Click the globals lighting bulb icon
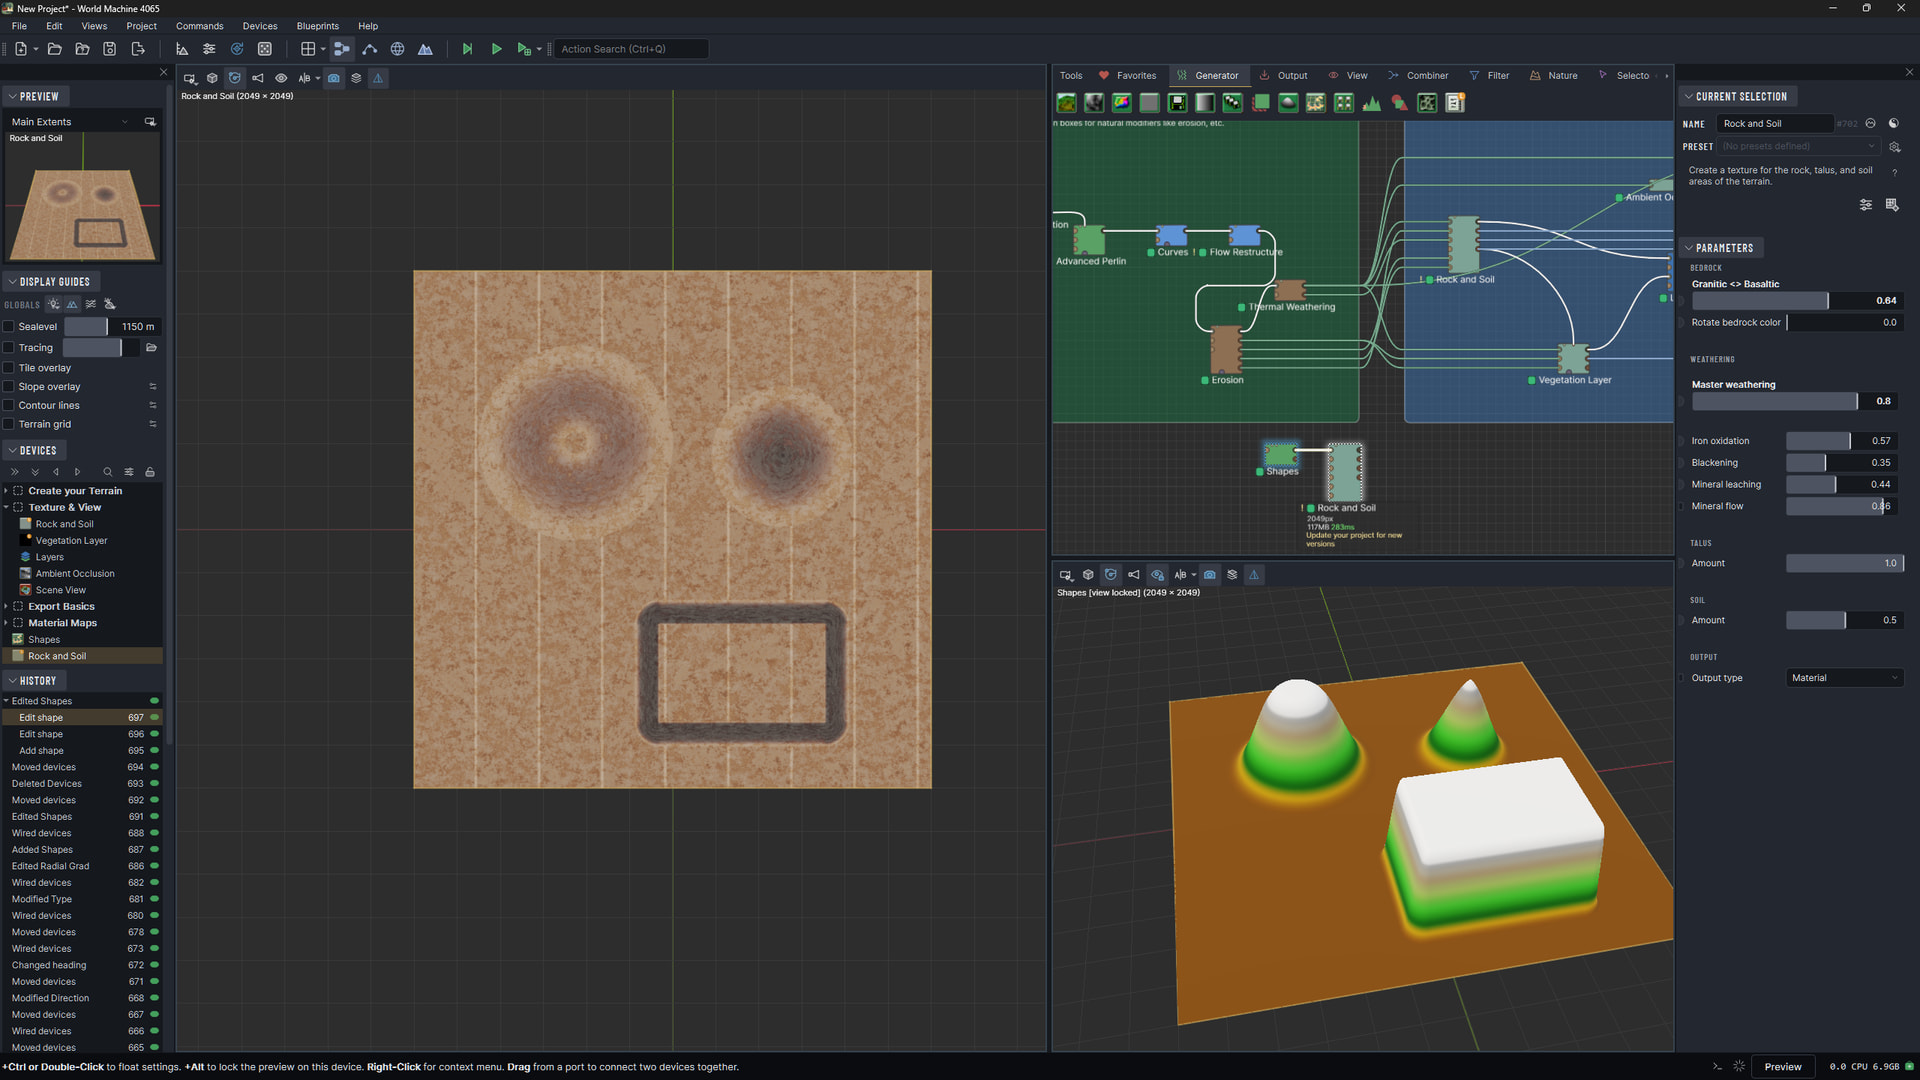This screenshot has width=1920, height=1080. tap(54, 304)
